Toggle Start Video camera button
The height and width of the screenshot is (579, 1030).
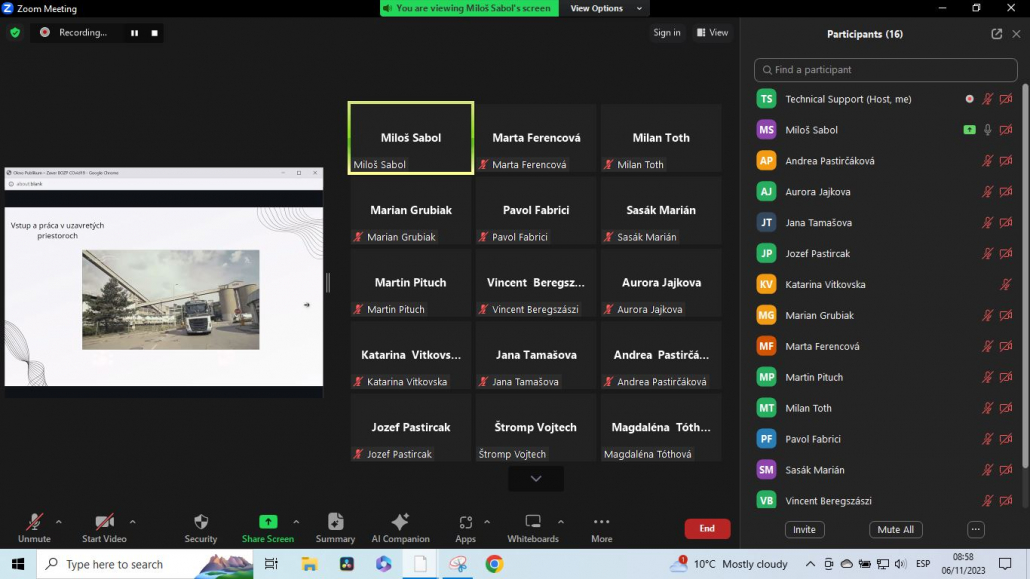pos(104,522)
